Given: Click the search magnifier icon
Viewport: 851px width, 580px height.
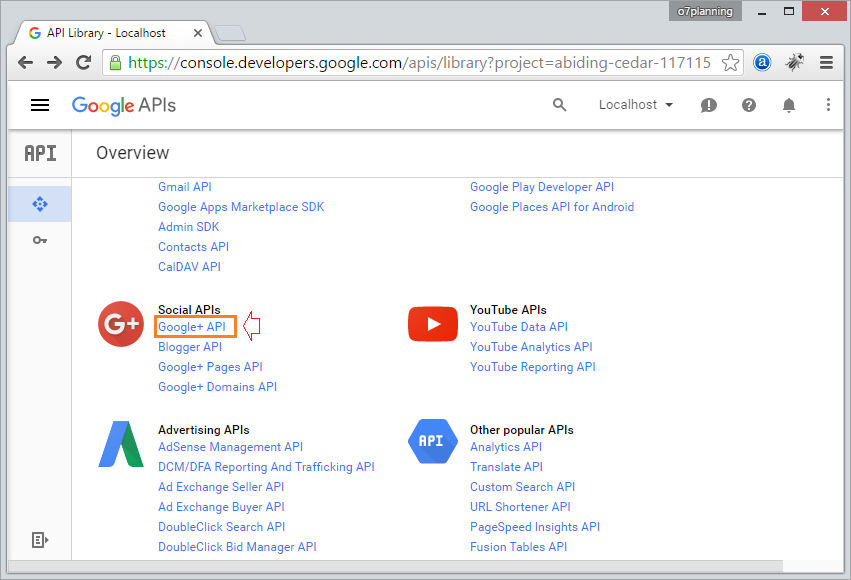Looking at the screenshot, I should [559, 105].
